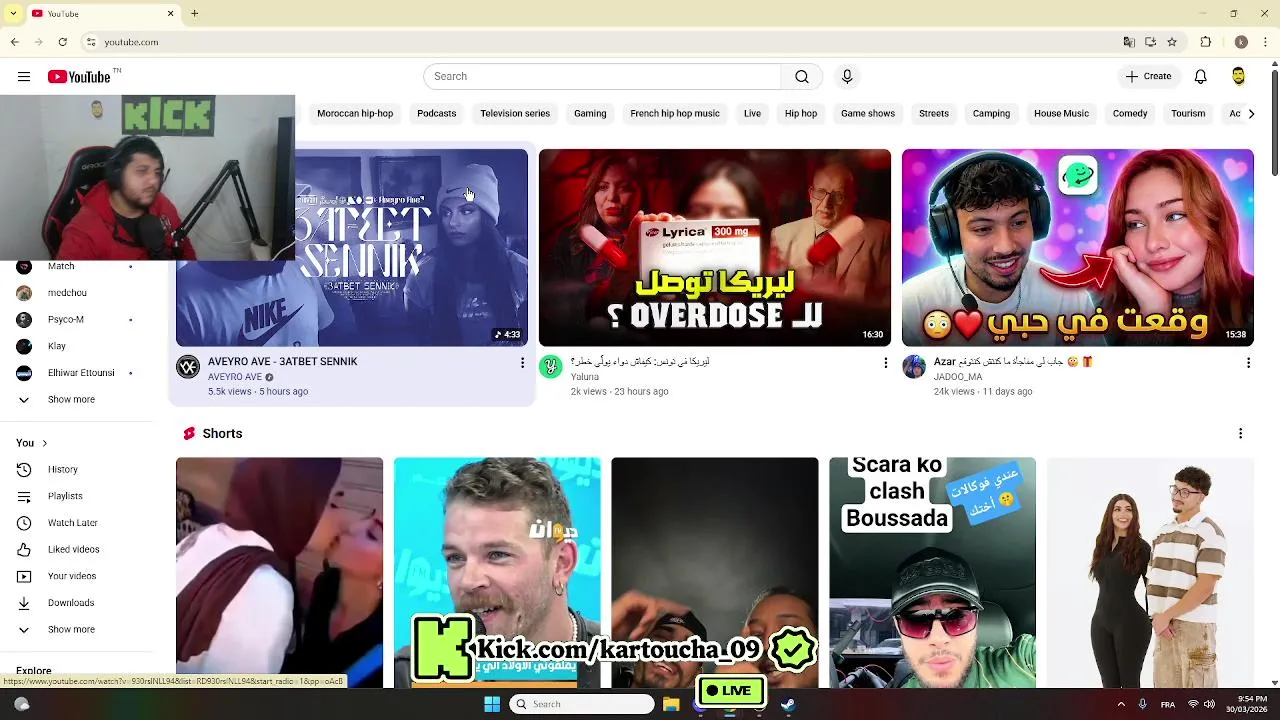Open more options for Yaluna video
Screen dimensions: 1280x720
coord(885,363)
